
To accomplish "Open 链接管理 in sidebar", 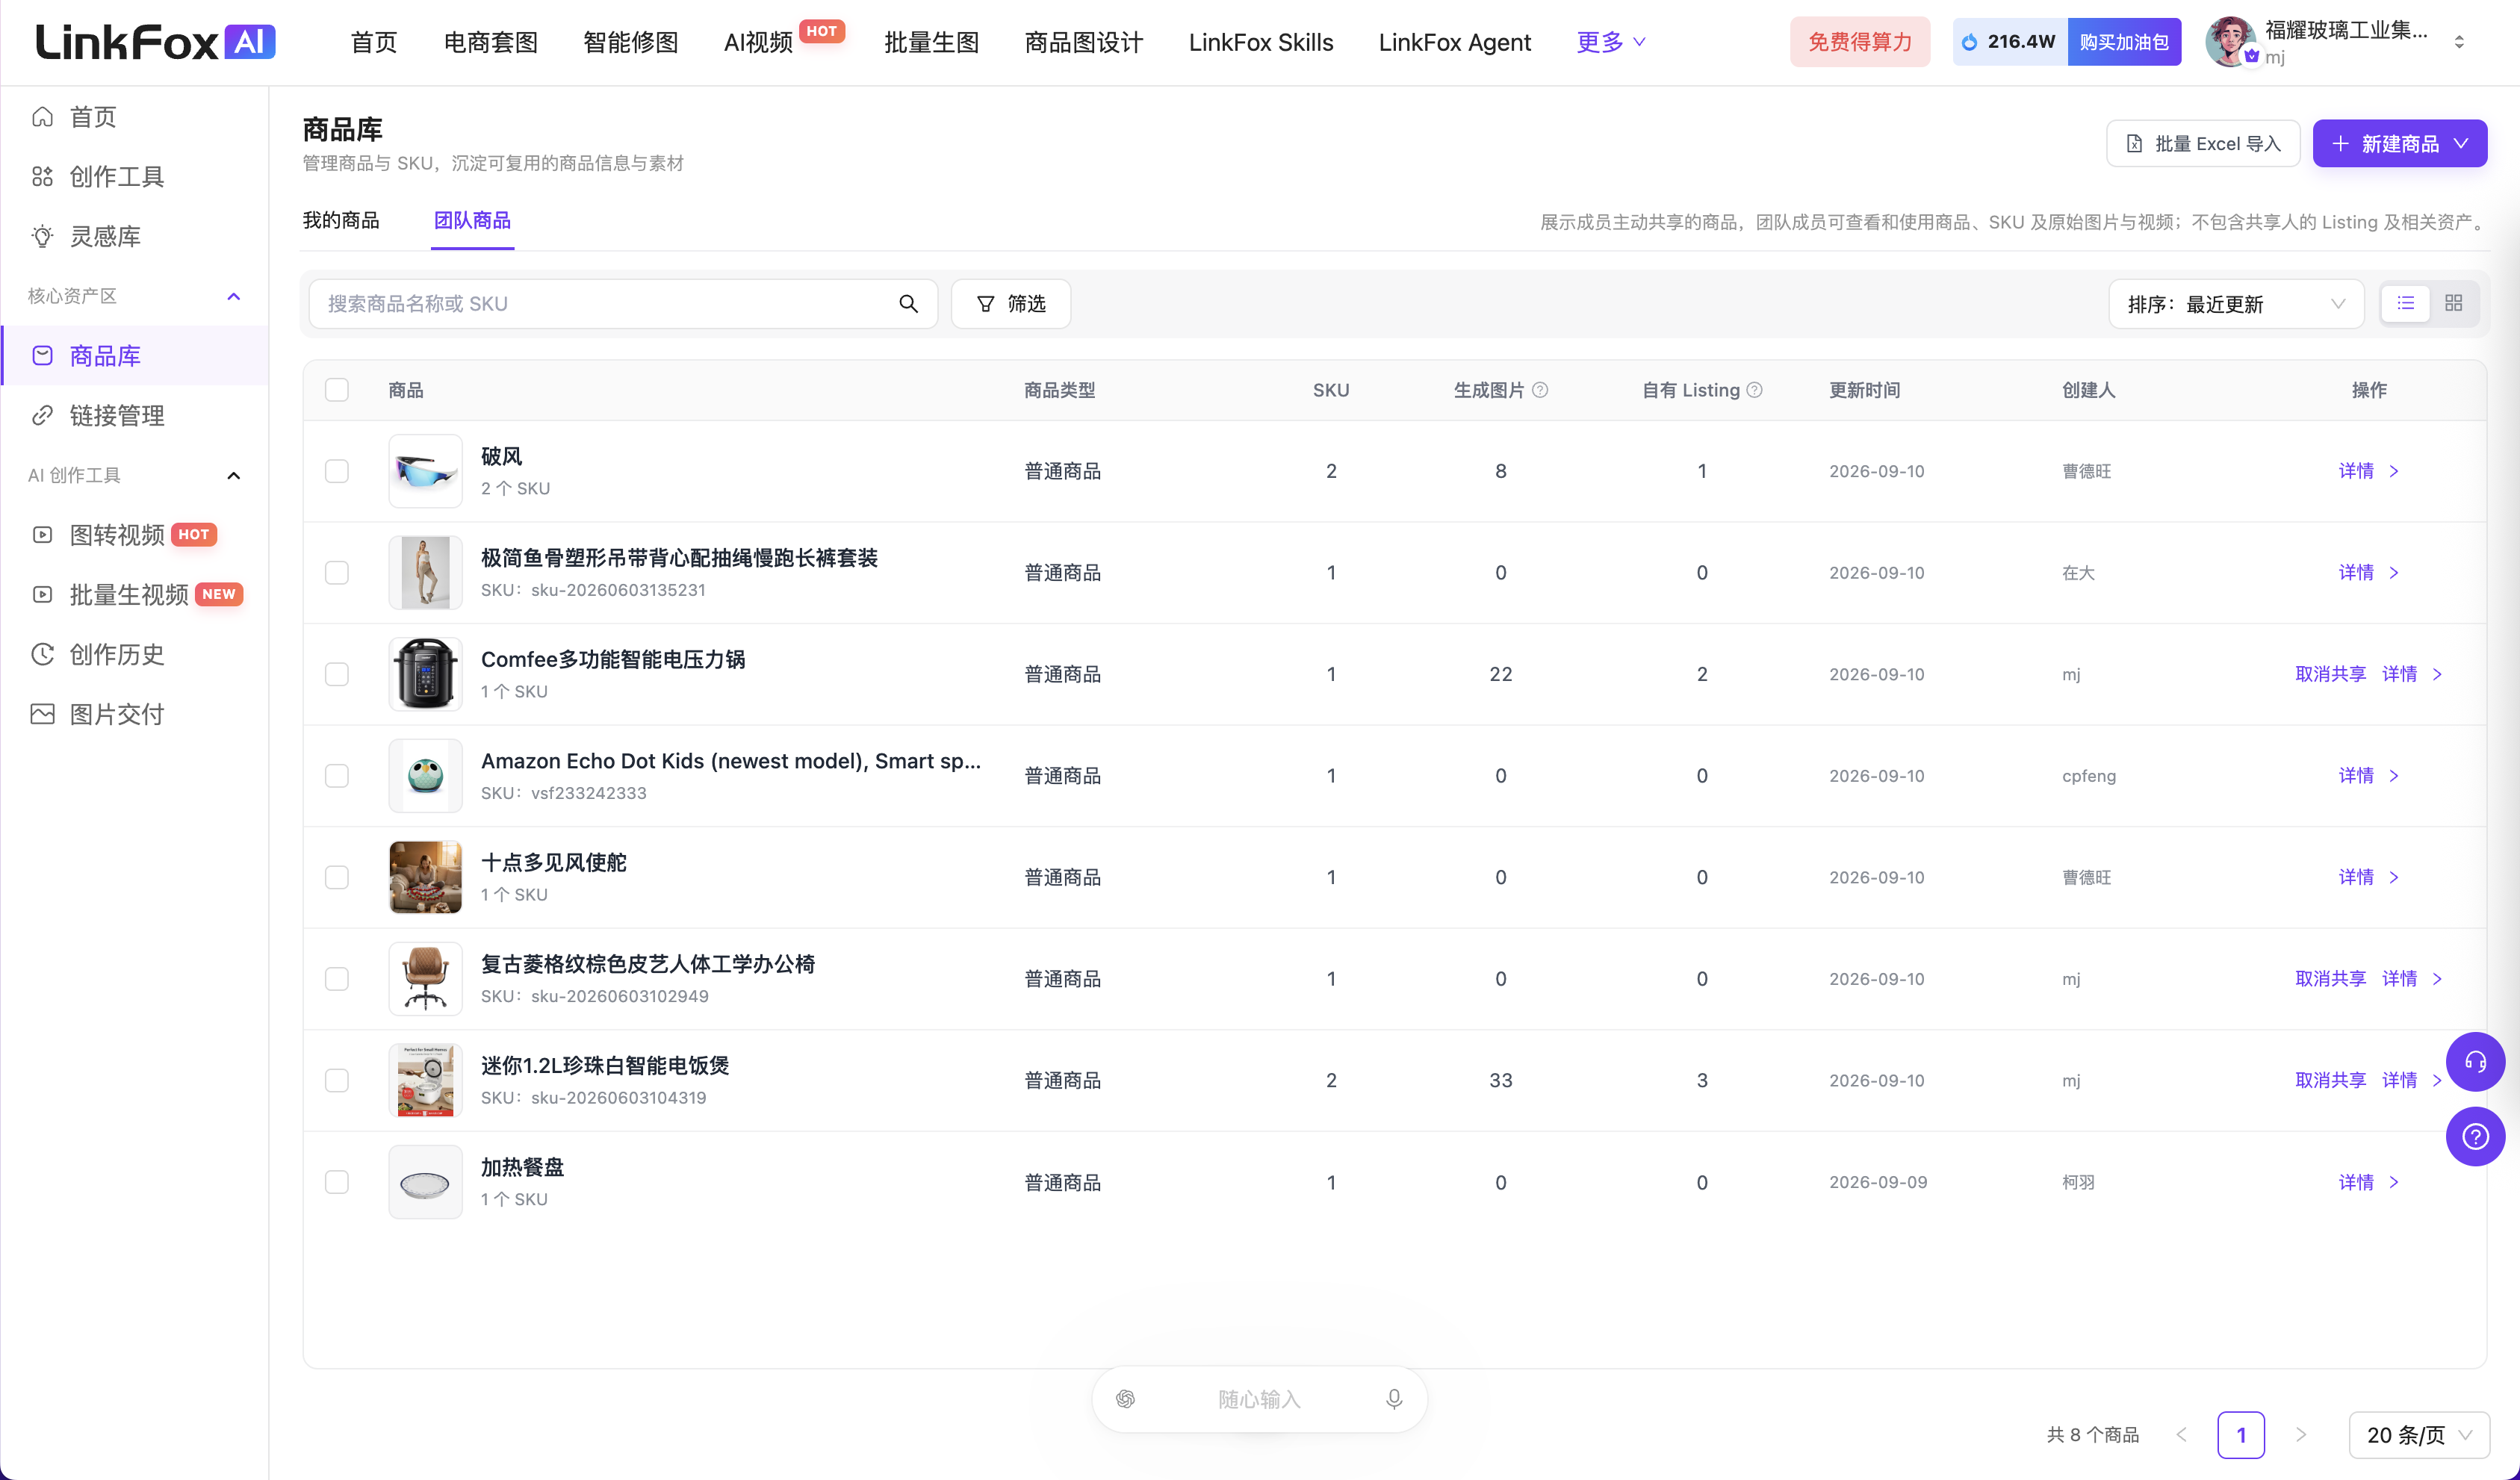I will pos(134,416).
